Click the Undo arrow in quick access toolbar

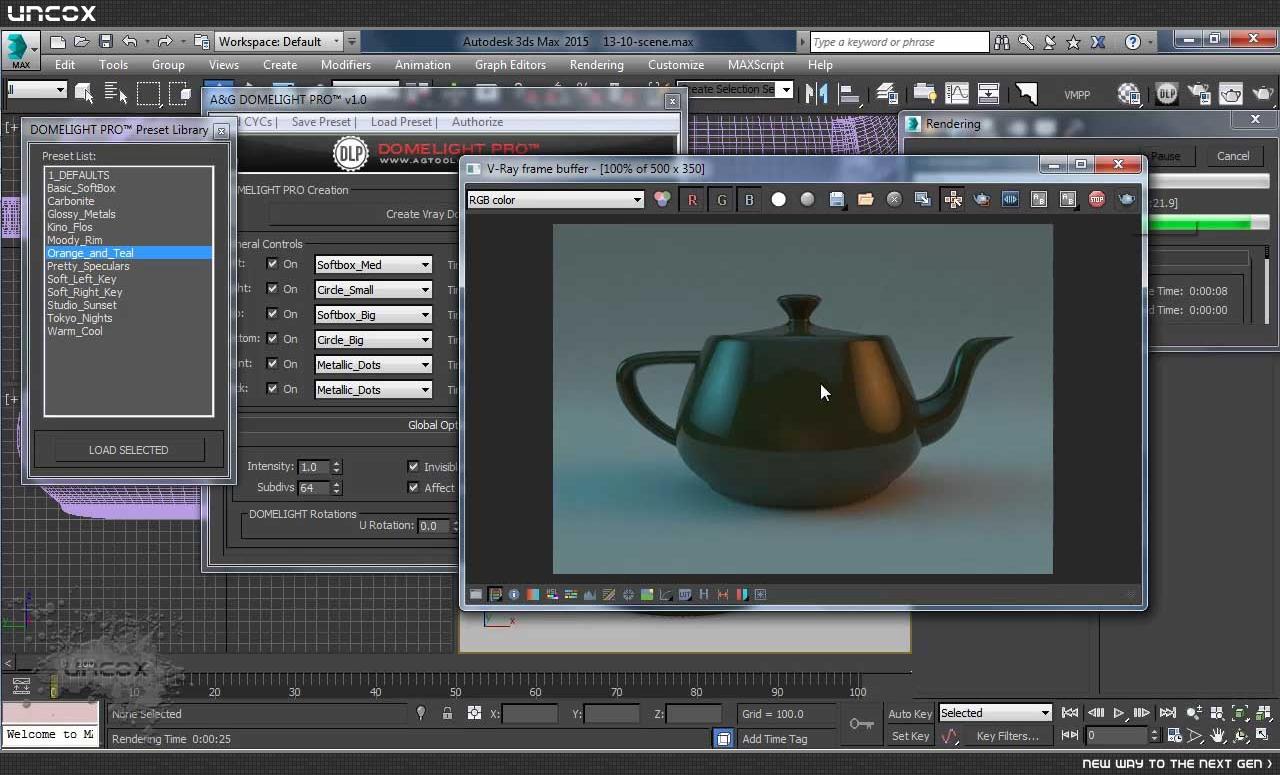[x=130, y=42]
